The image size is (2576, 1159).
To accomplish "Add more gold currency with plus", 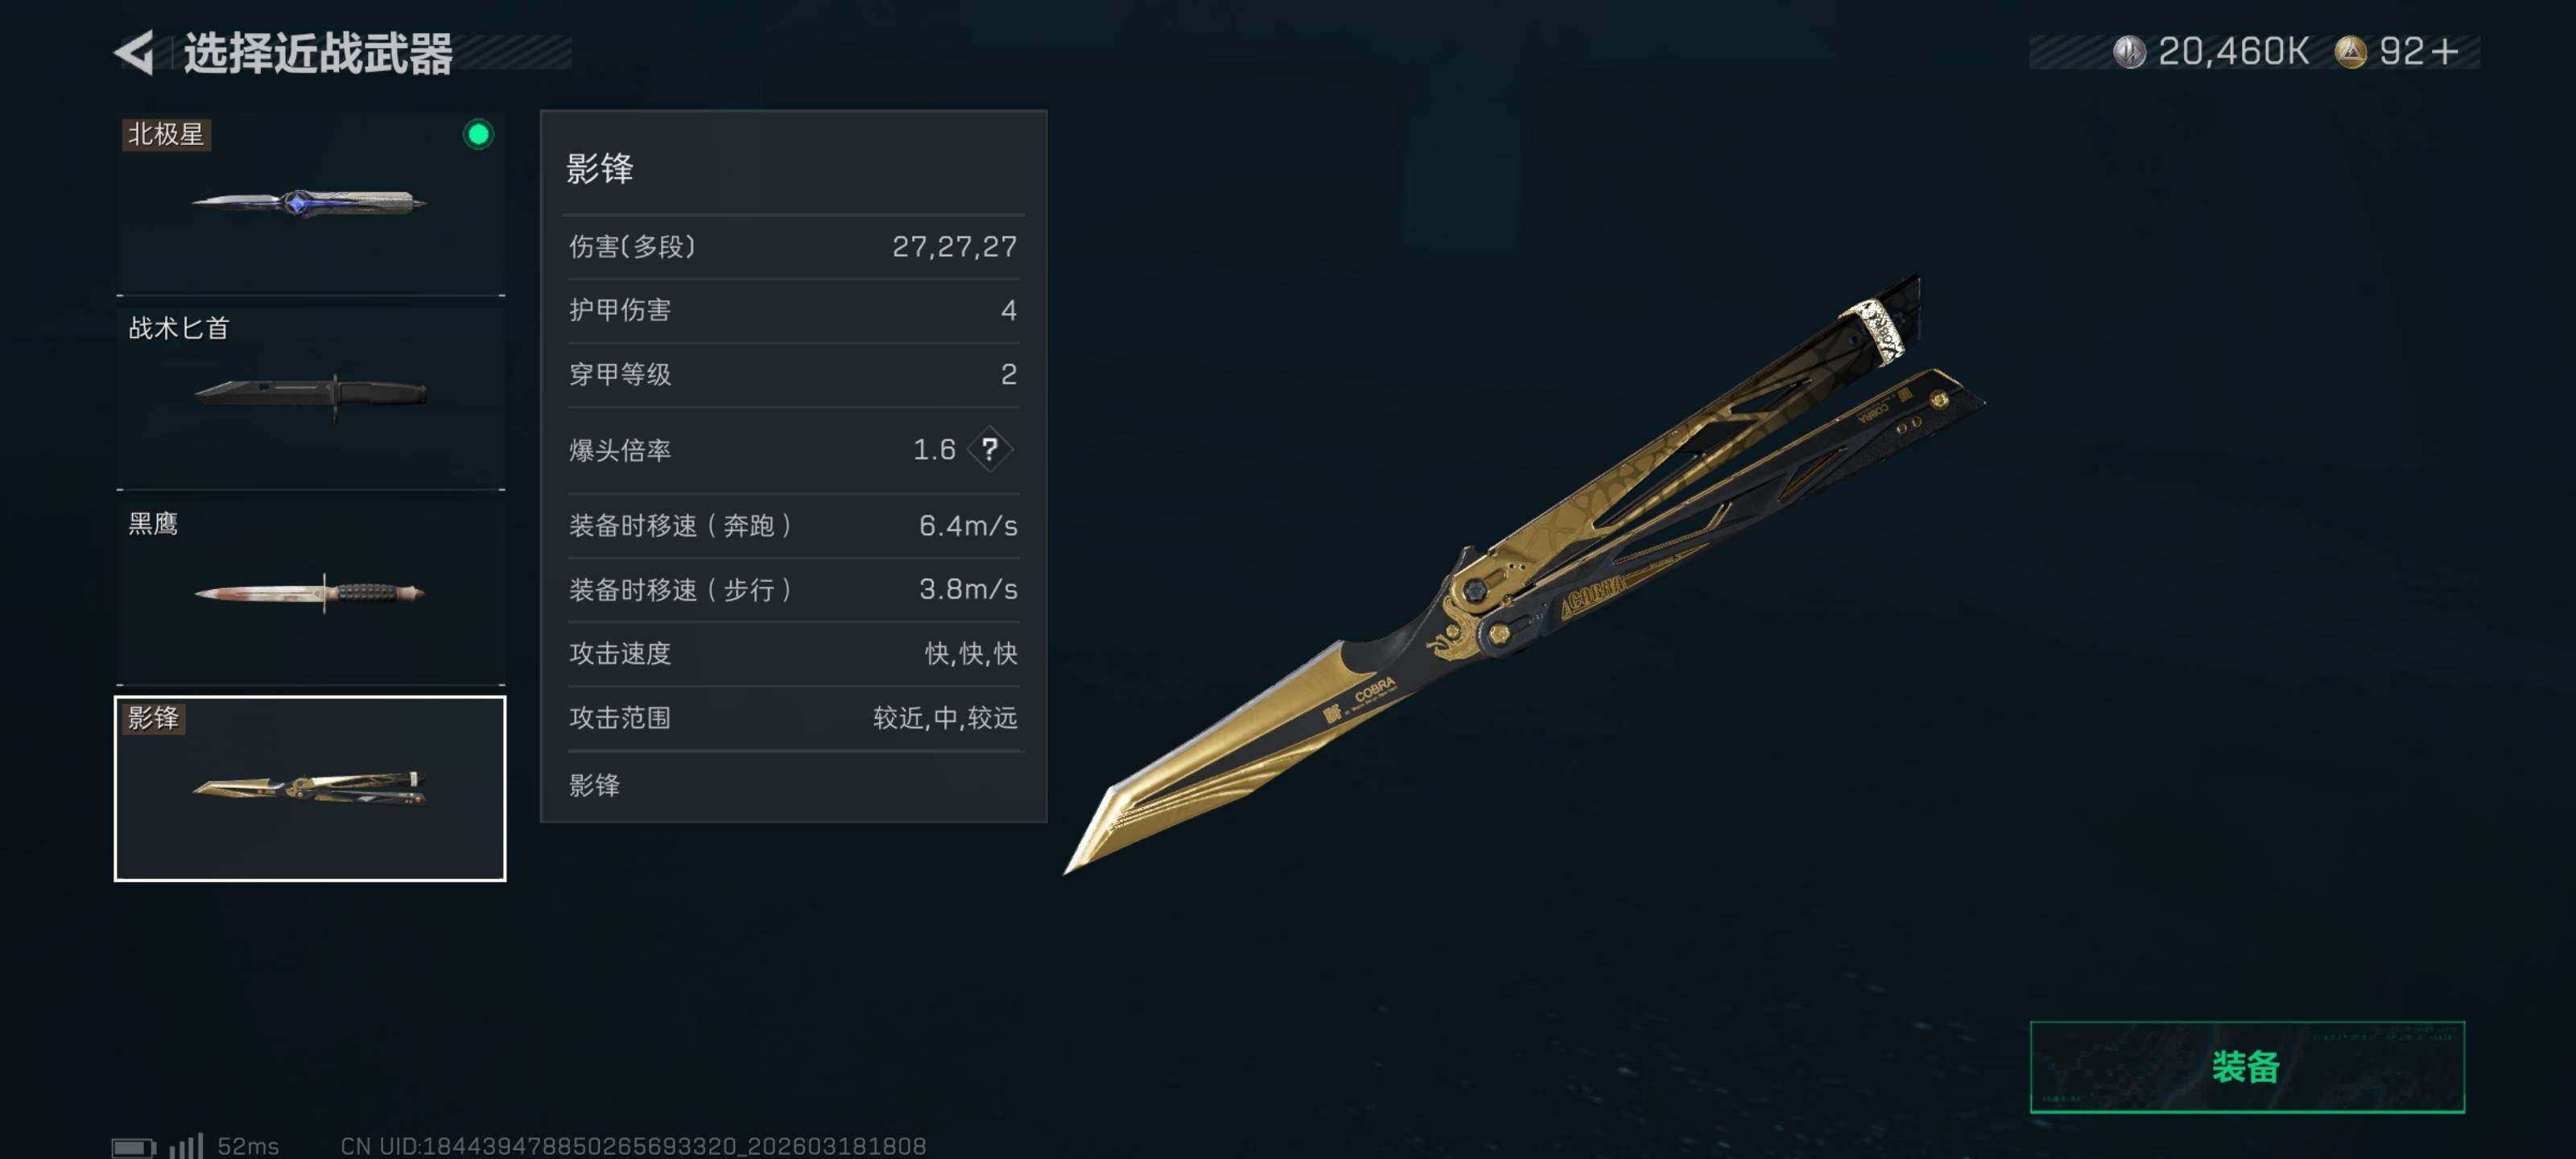I will coord(2445,52).
